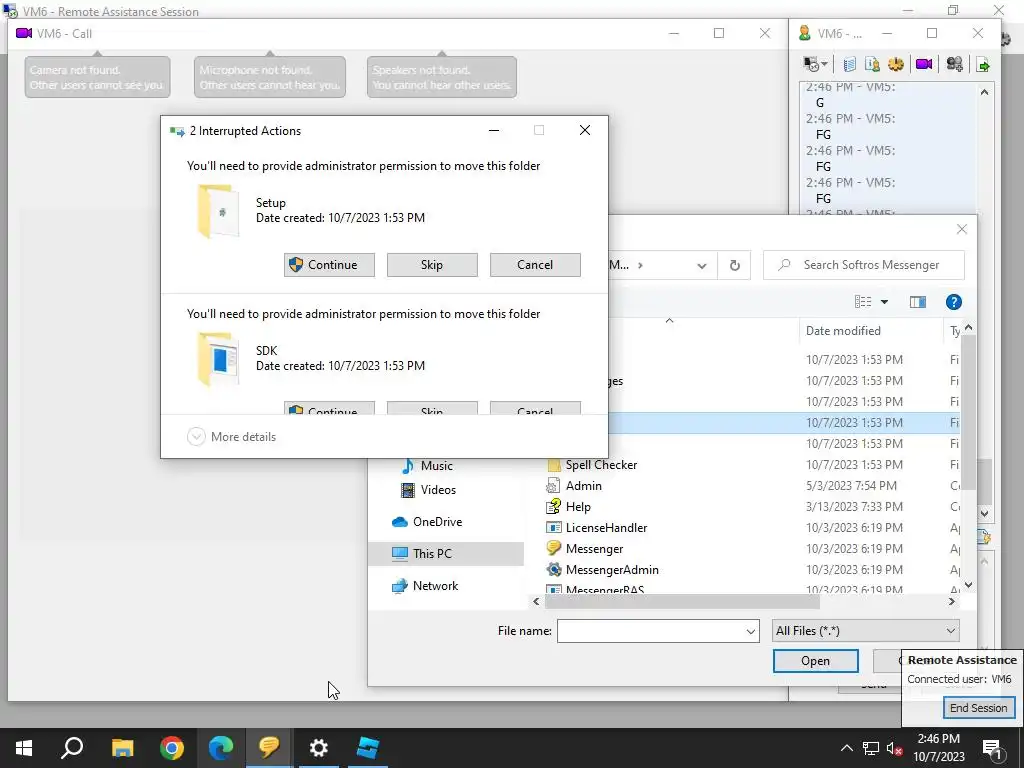Click the file list horizontal scroll left arrow
The width and height of the screenshot is (1024, 768).
[536, 601]
